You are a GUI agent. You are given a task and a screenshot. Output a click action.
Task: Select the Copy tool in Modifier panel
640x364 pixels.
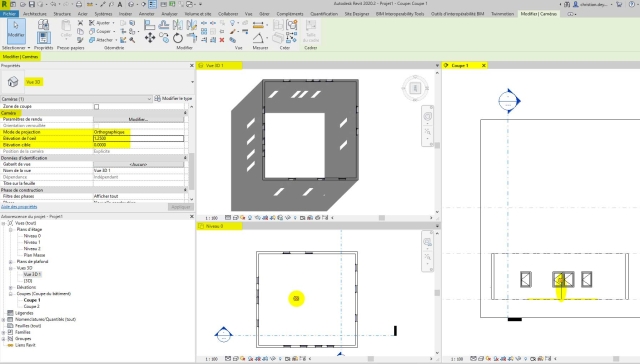(164, 38)
